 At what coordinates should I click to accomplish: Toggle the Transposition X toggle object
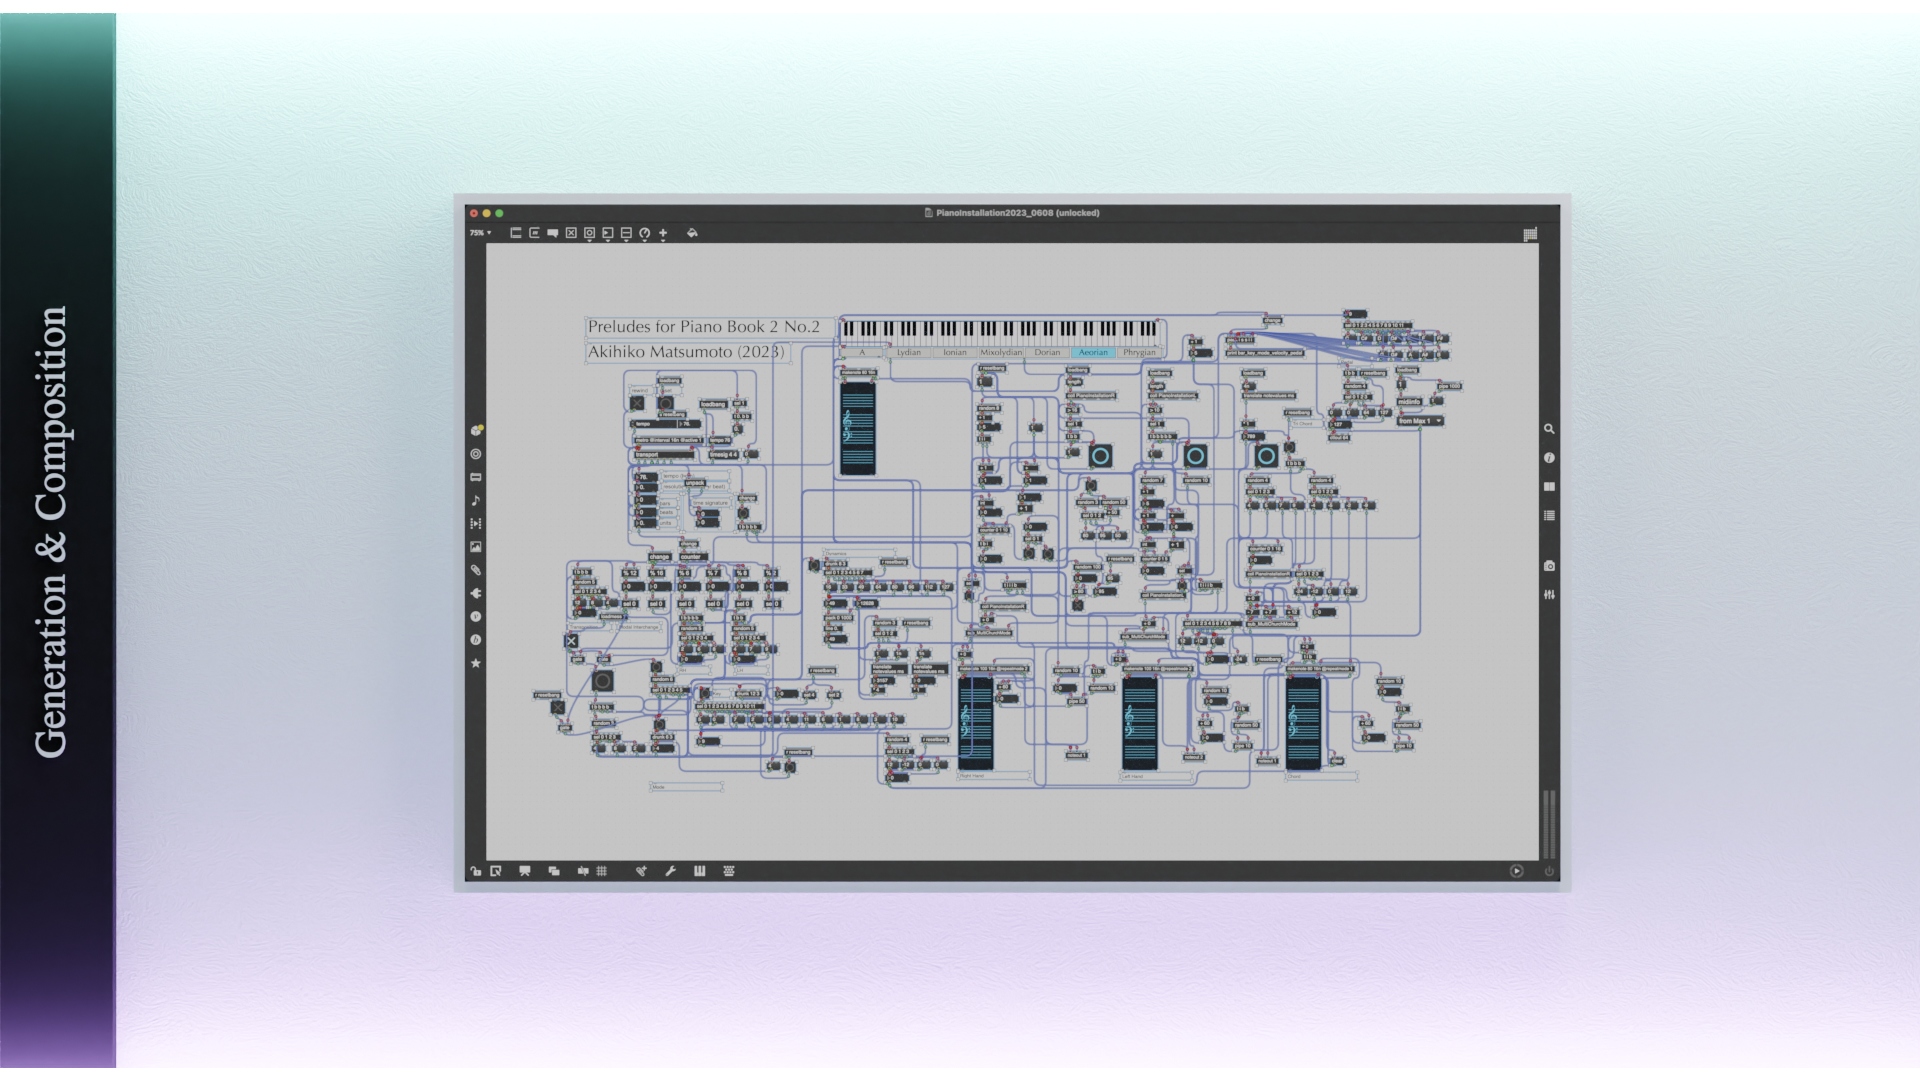pos(571,641)
